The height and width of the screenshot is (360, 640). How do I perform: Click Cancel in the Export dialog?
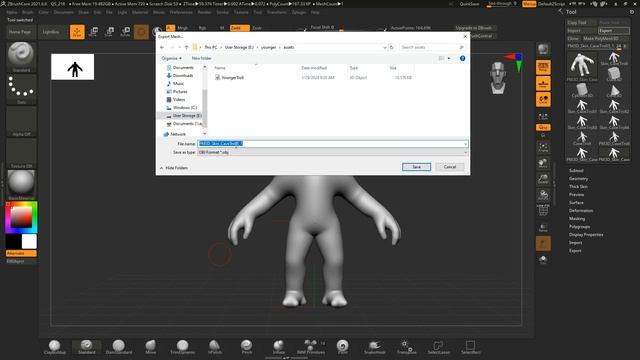[449, 167]
